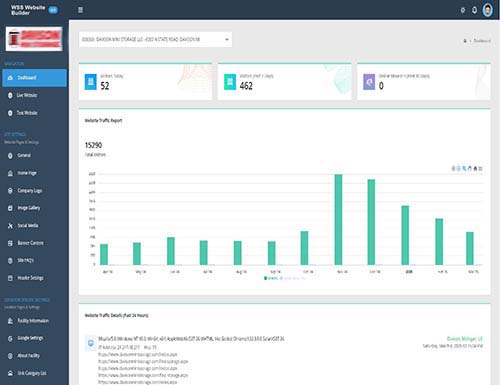The width and height of the screenshot is (500, 385).
Task: Click the facility thumbnail image in sidebar
Action: point(34,39)
